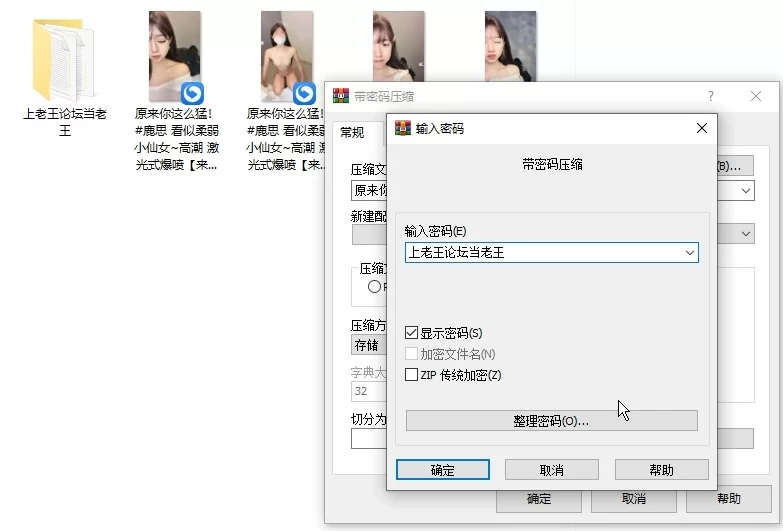The height and width of the screenshot is (531, 783).
Task: Uncheck the 显示密码(S) checkbox
Action: pos(412,332)
